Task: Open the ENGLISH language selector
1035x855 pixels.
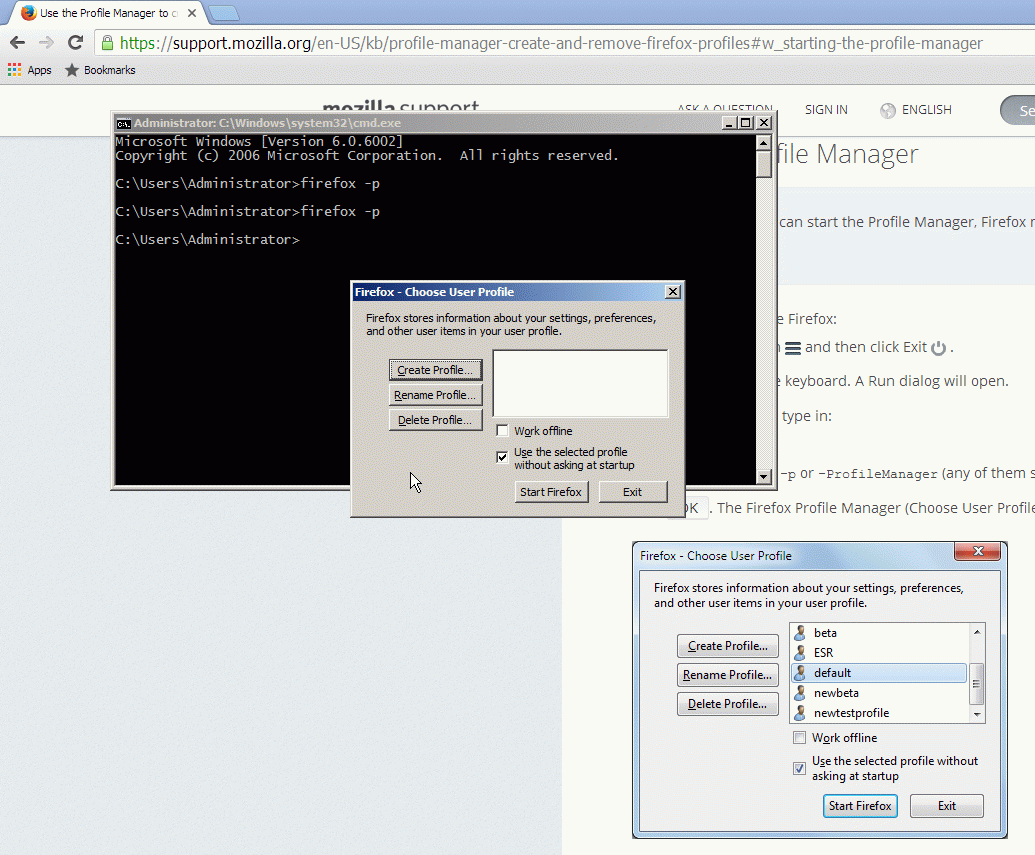Action: click(926, 110)
